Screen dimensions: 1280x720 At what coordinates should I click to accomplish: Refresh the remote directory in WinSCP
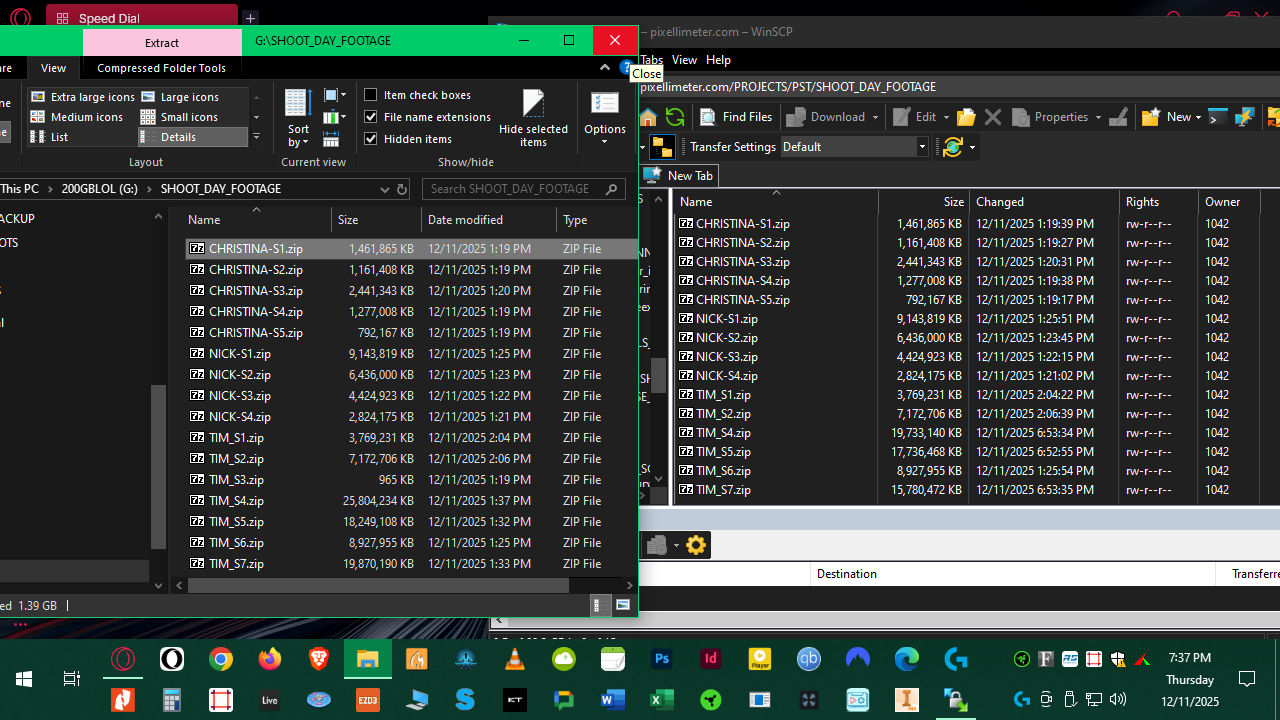click(x=675, y=117)
